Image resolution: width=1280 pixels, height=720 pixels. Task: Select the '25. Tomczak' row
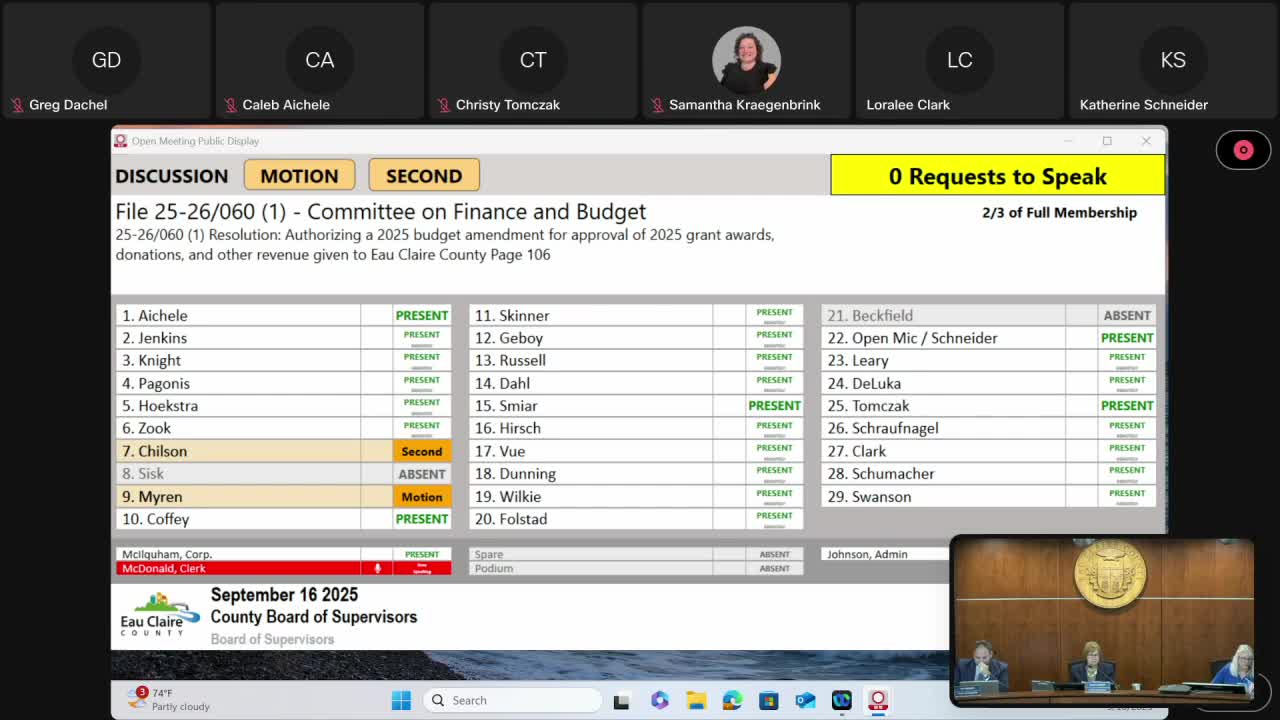click(x=989, y=406)
